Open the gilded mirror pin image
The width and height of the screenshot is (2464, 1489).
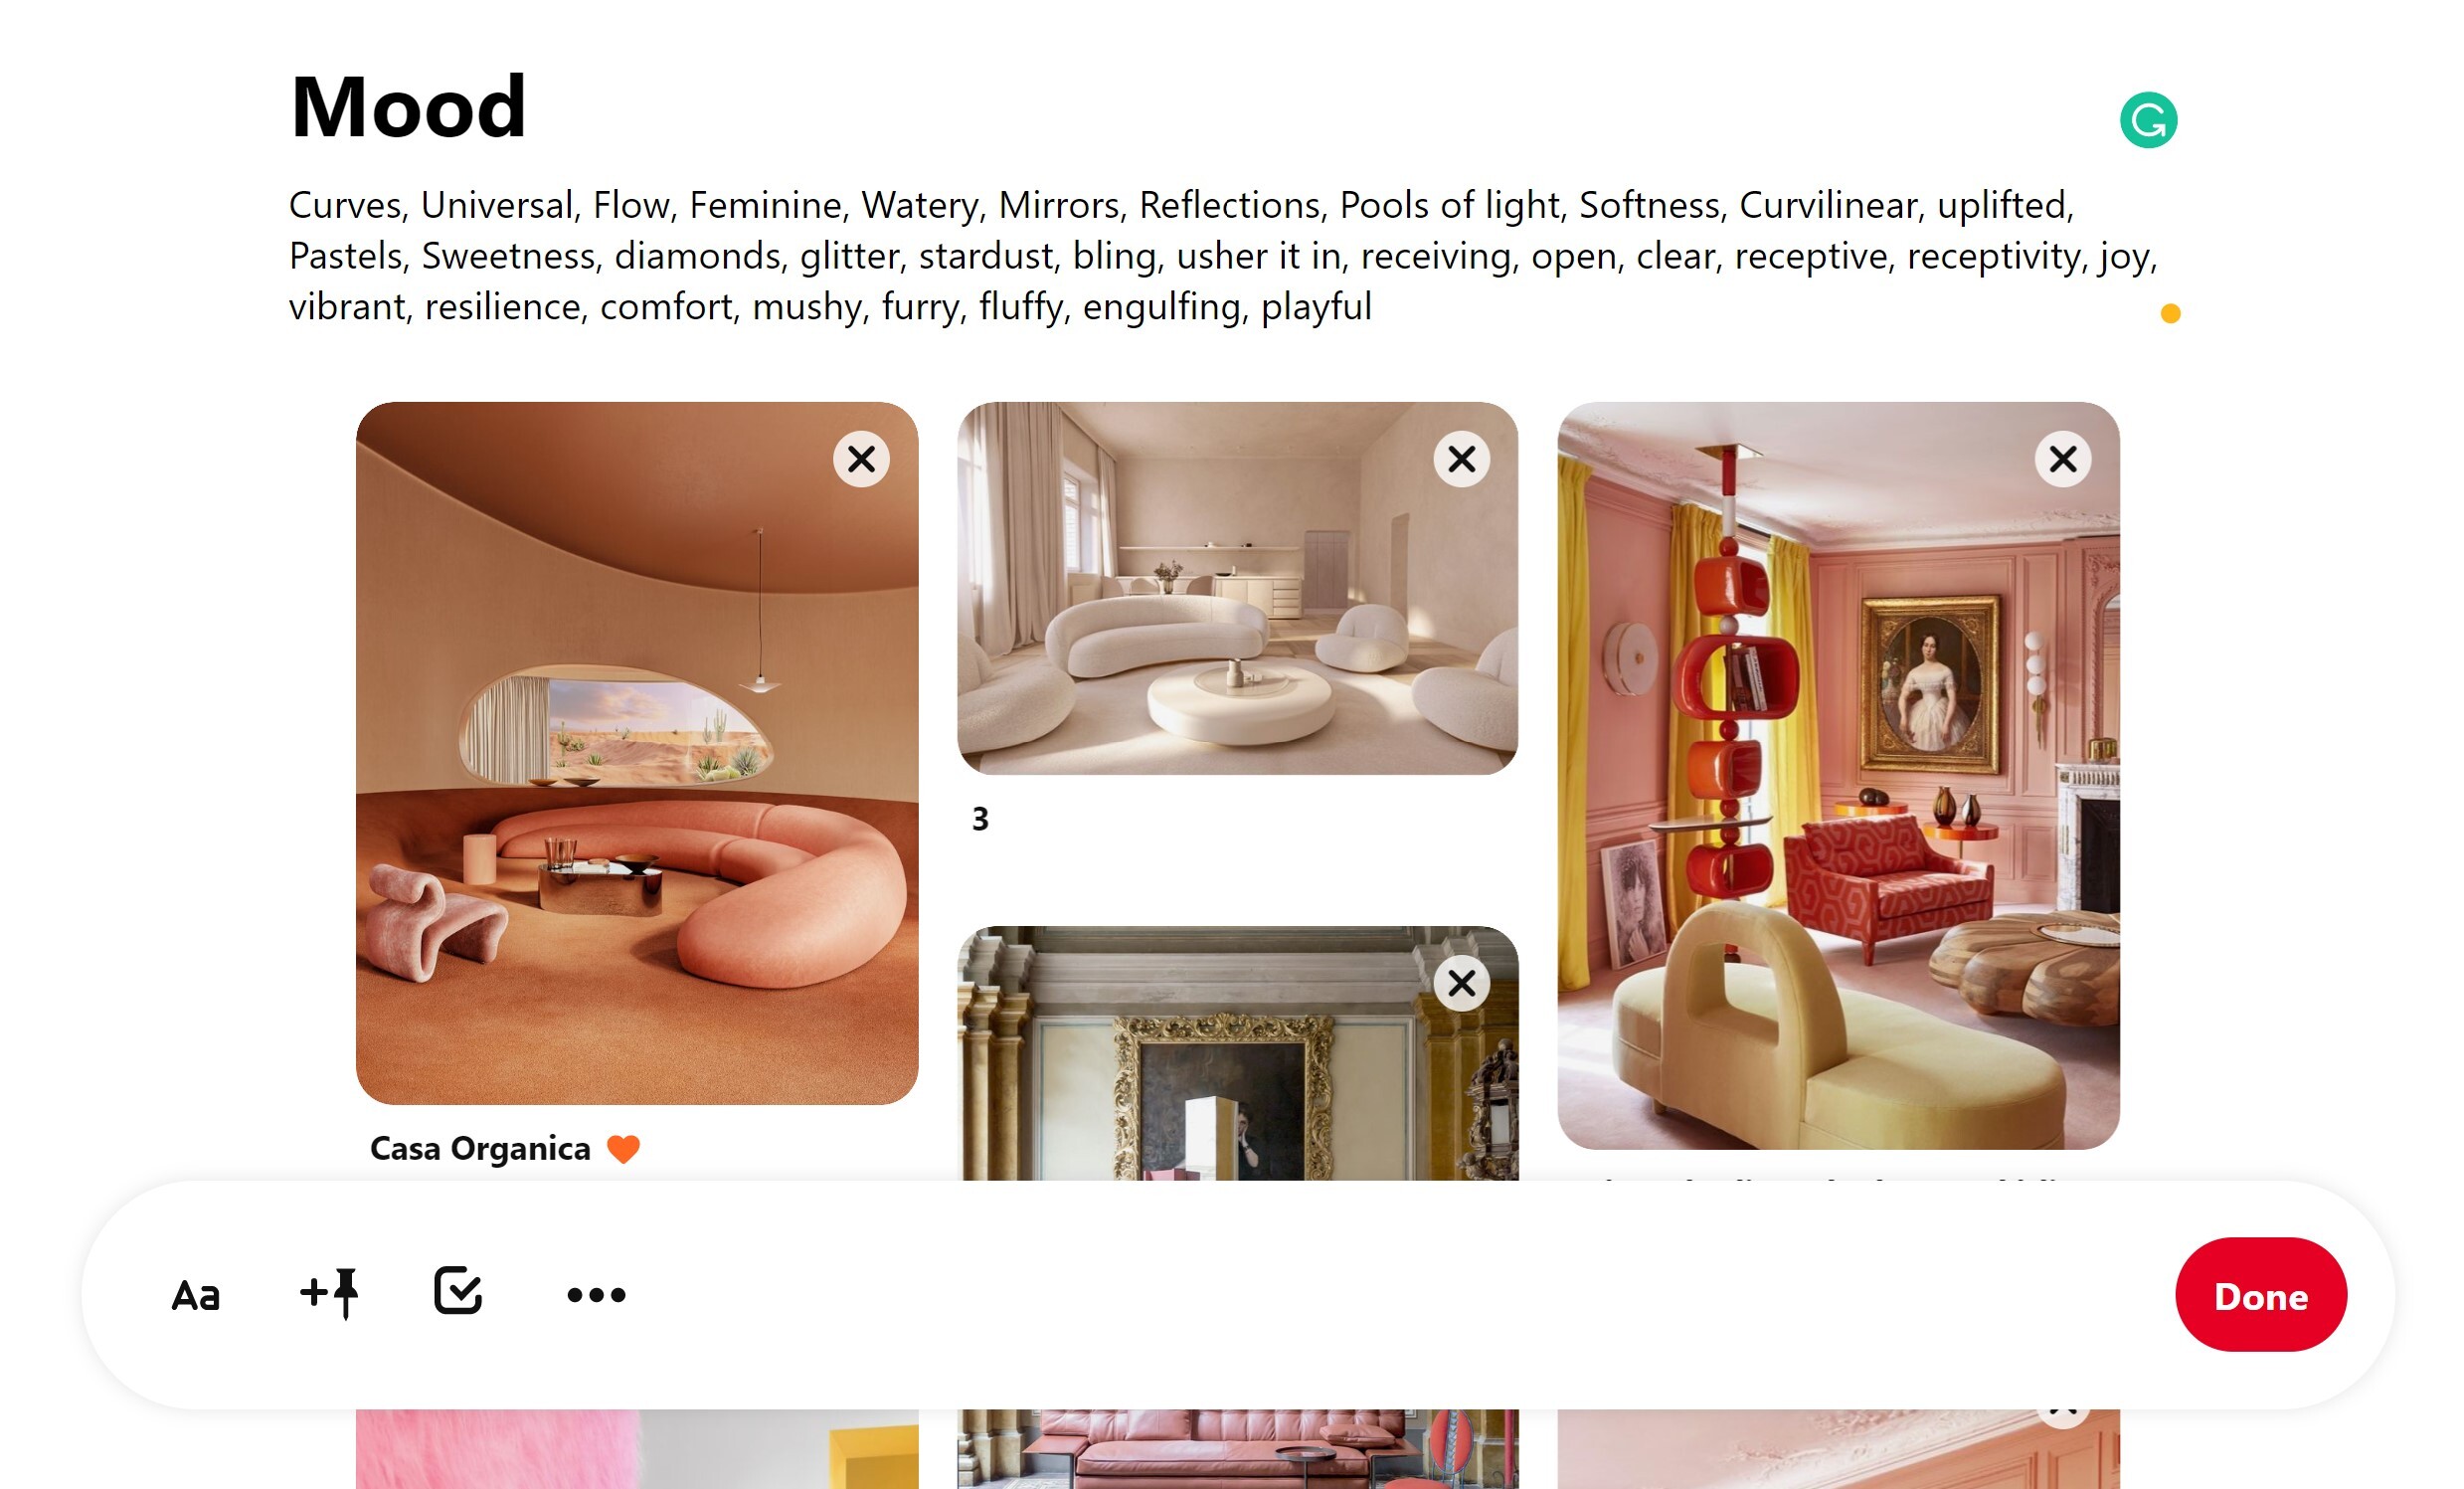pos(1237,1055)
